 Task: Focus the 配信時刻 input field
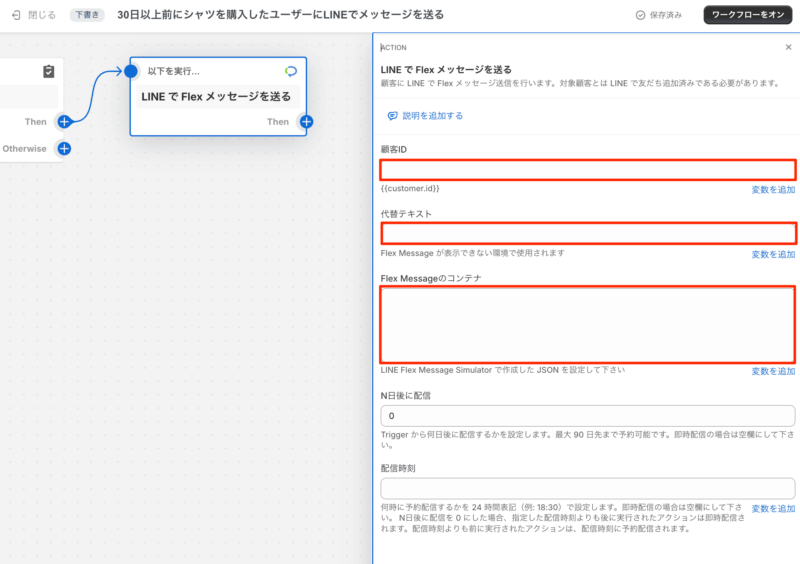588,488
